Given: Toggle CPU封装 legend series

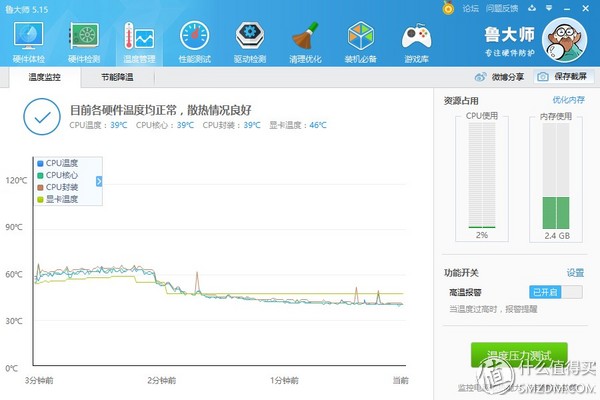Looking at the screenshot, I should click(x=57, y=187).
